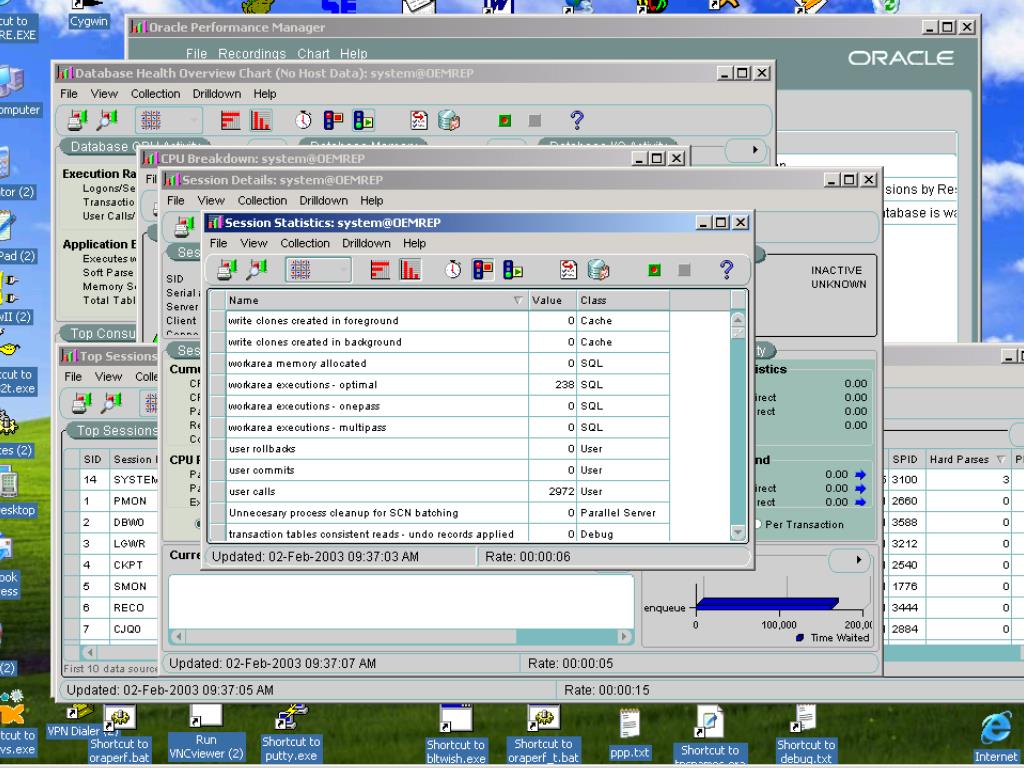Image resolution: width=1024 pixels, height=768 pixels.
Task: Click traffic-light stop icon in Session Statistics toolbar
Action: 483,270
